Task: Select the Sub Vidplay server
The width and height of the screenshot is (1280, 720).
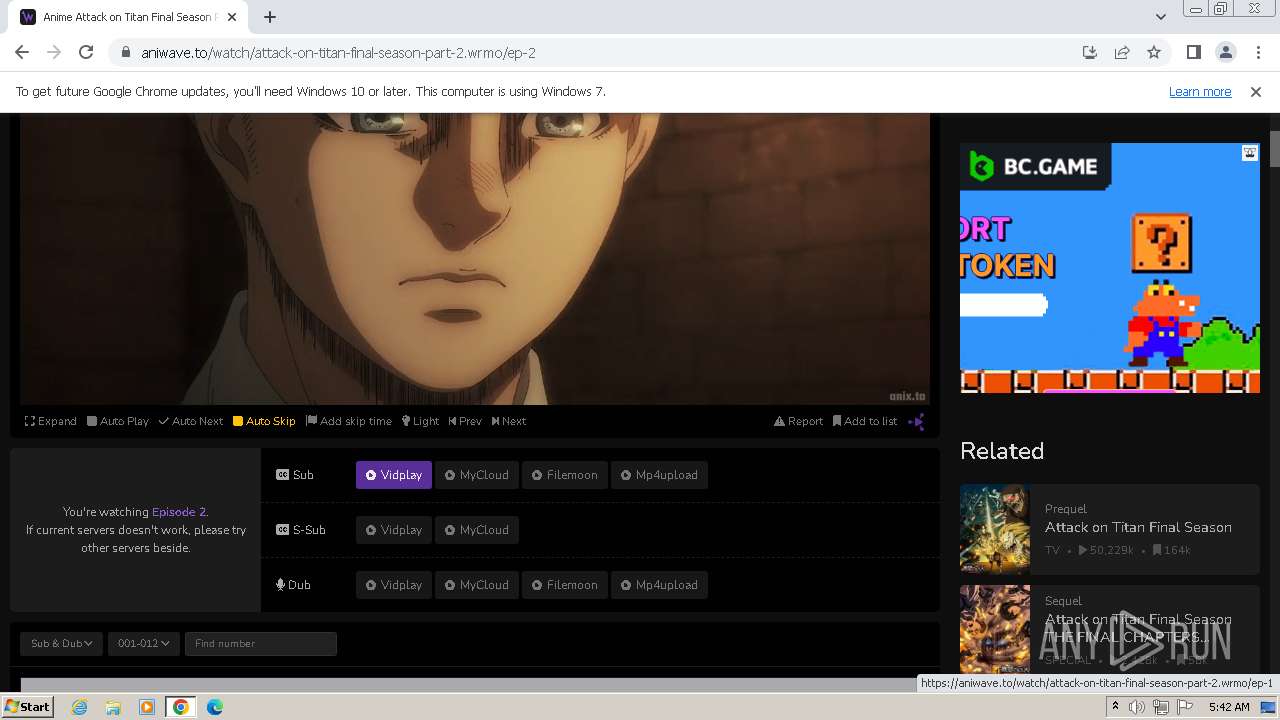Action: [x=394, y=475]
